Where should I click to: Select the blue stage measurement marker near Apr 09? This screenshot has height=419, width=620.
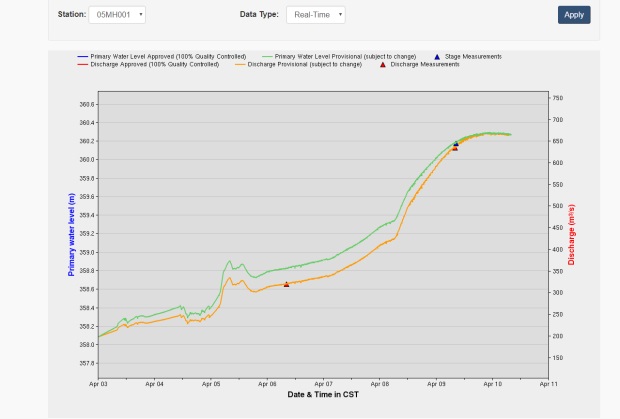click(x=455, y=143)
